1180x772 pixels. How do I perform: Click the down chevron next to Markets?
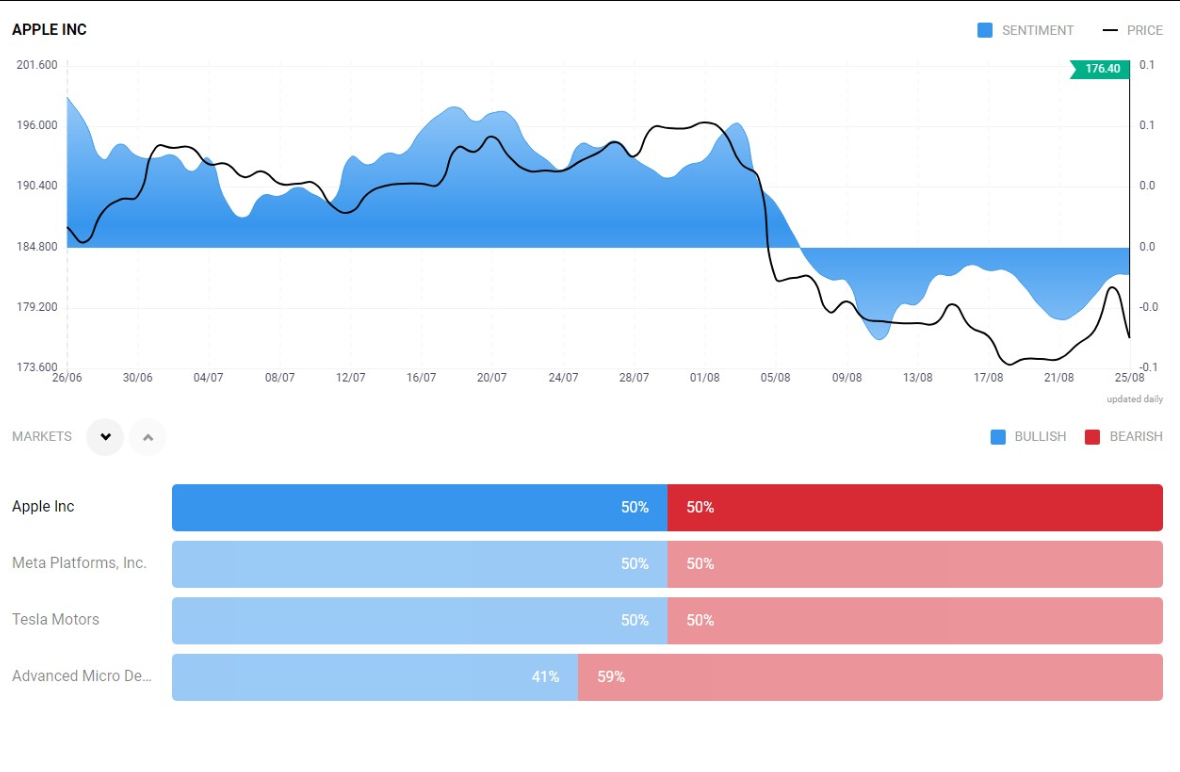[x=105, y=437]
